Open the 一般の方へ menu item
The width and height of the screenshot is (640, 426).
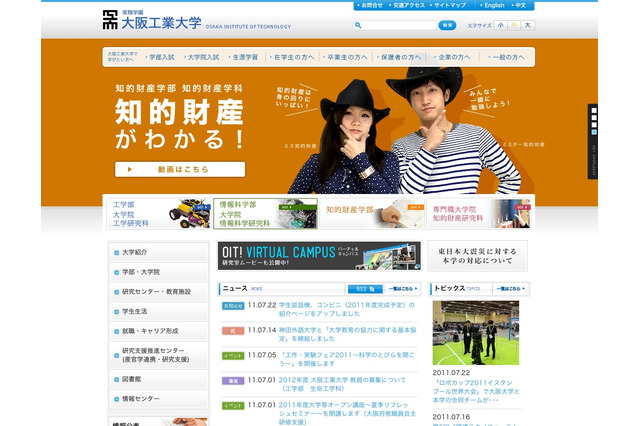pos(507,57)
